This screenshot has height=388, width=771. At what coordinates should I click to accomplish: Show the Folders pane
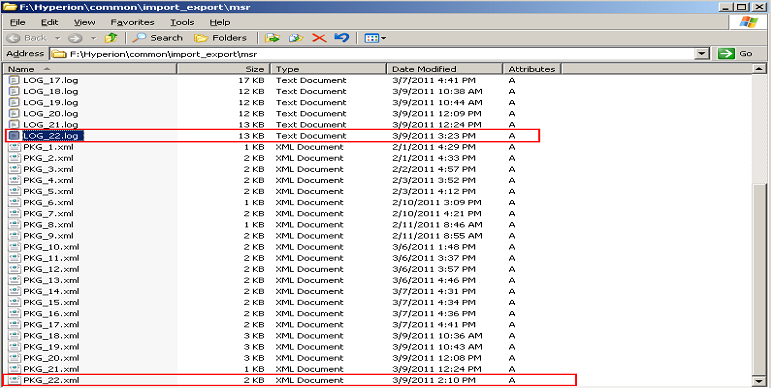click(220, 38)
